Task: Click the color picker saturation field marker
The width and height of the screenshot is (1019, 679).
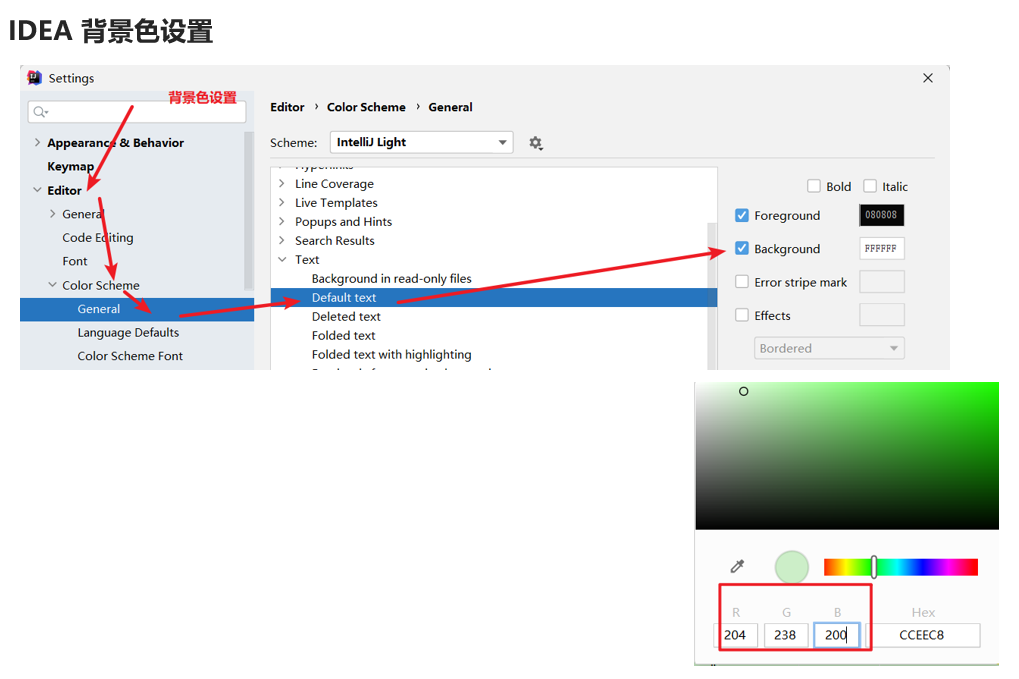Action: [743, 391]
